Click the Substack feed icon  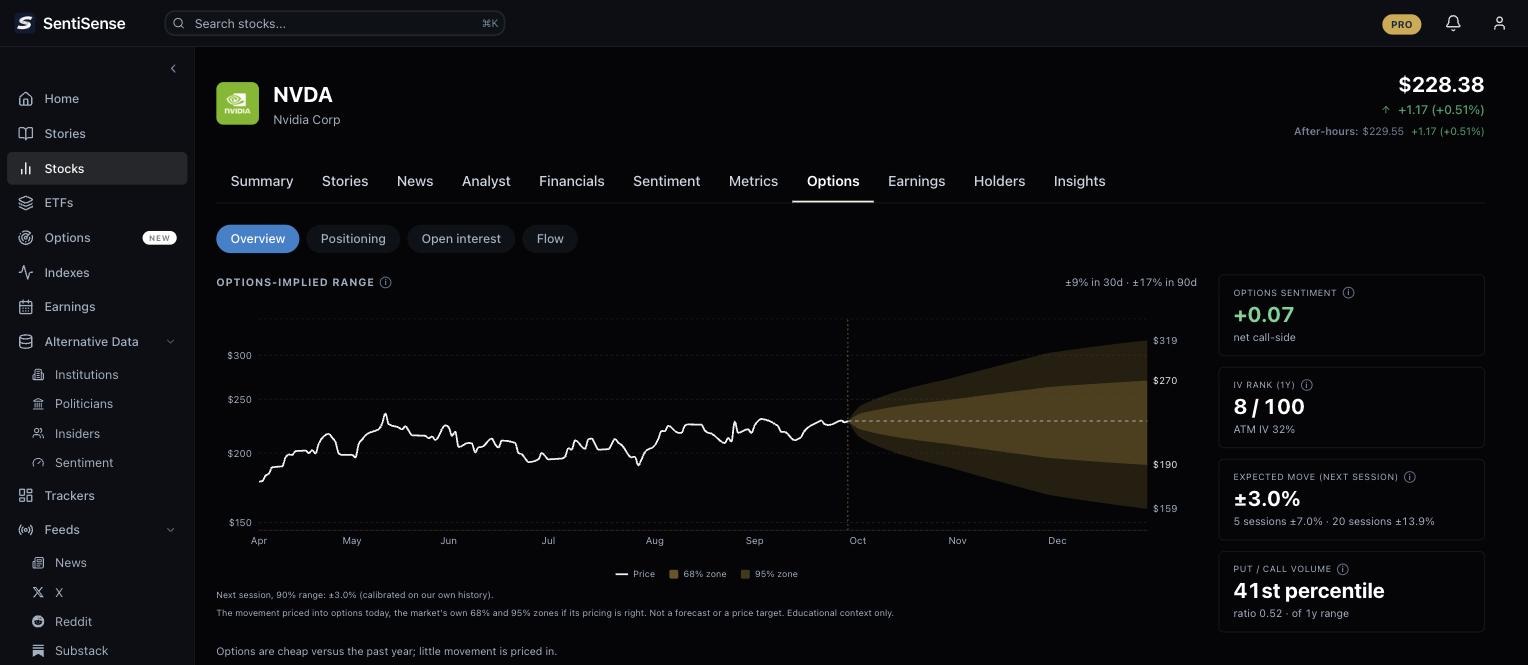(38, 651)
